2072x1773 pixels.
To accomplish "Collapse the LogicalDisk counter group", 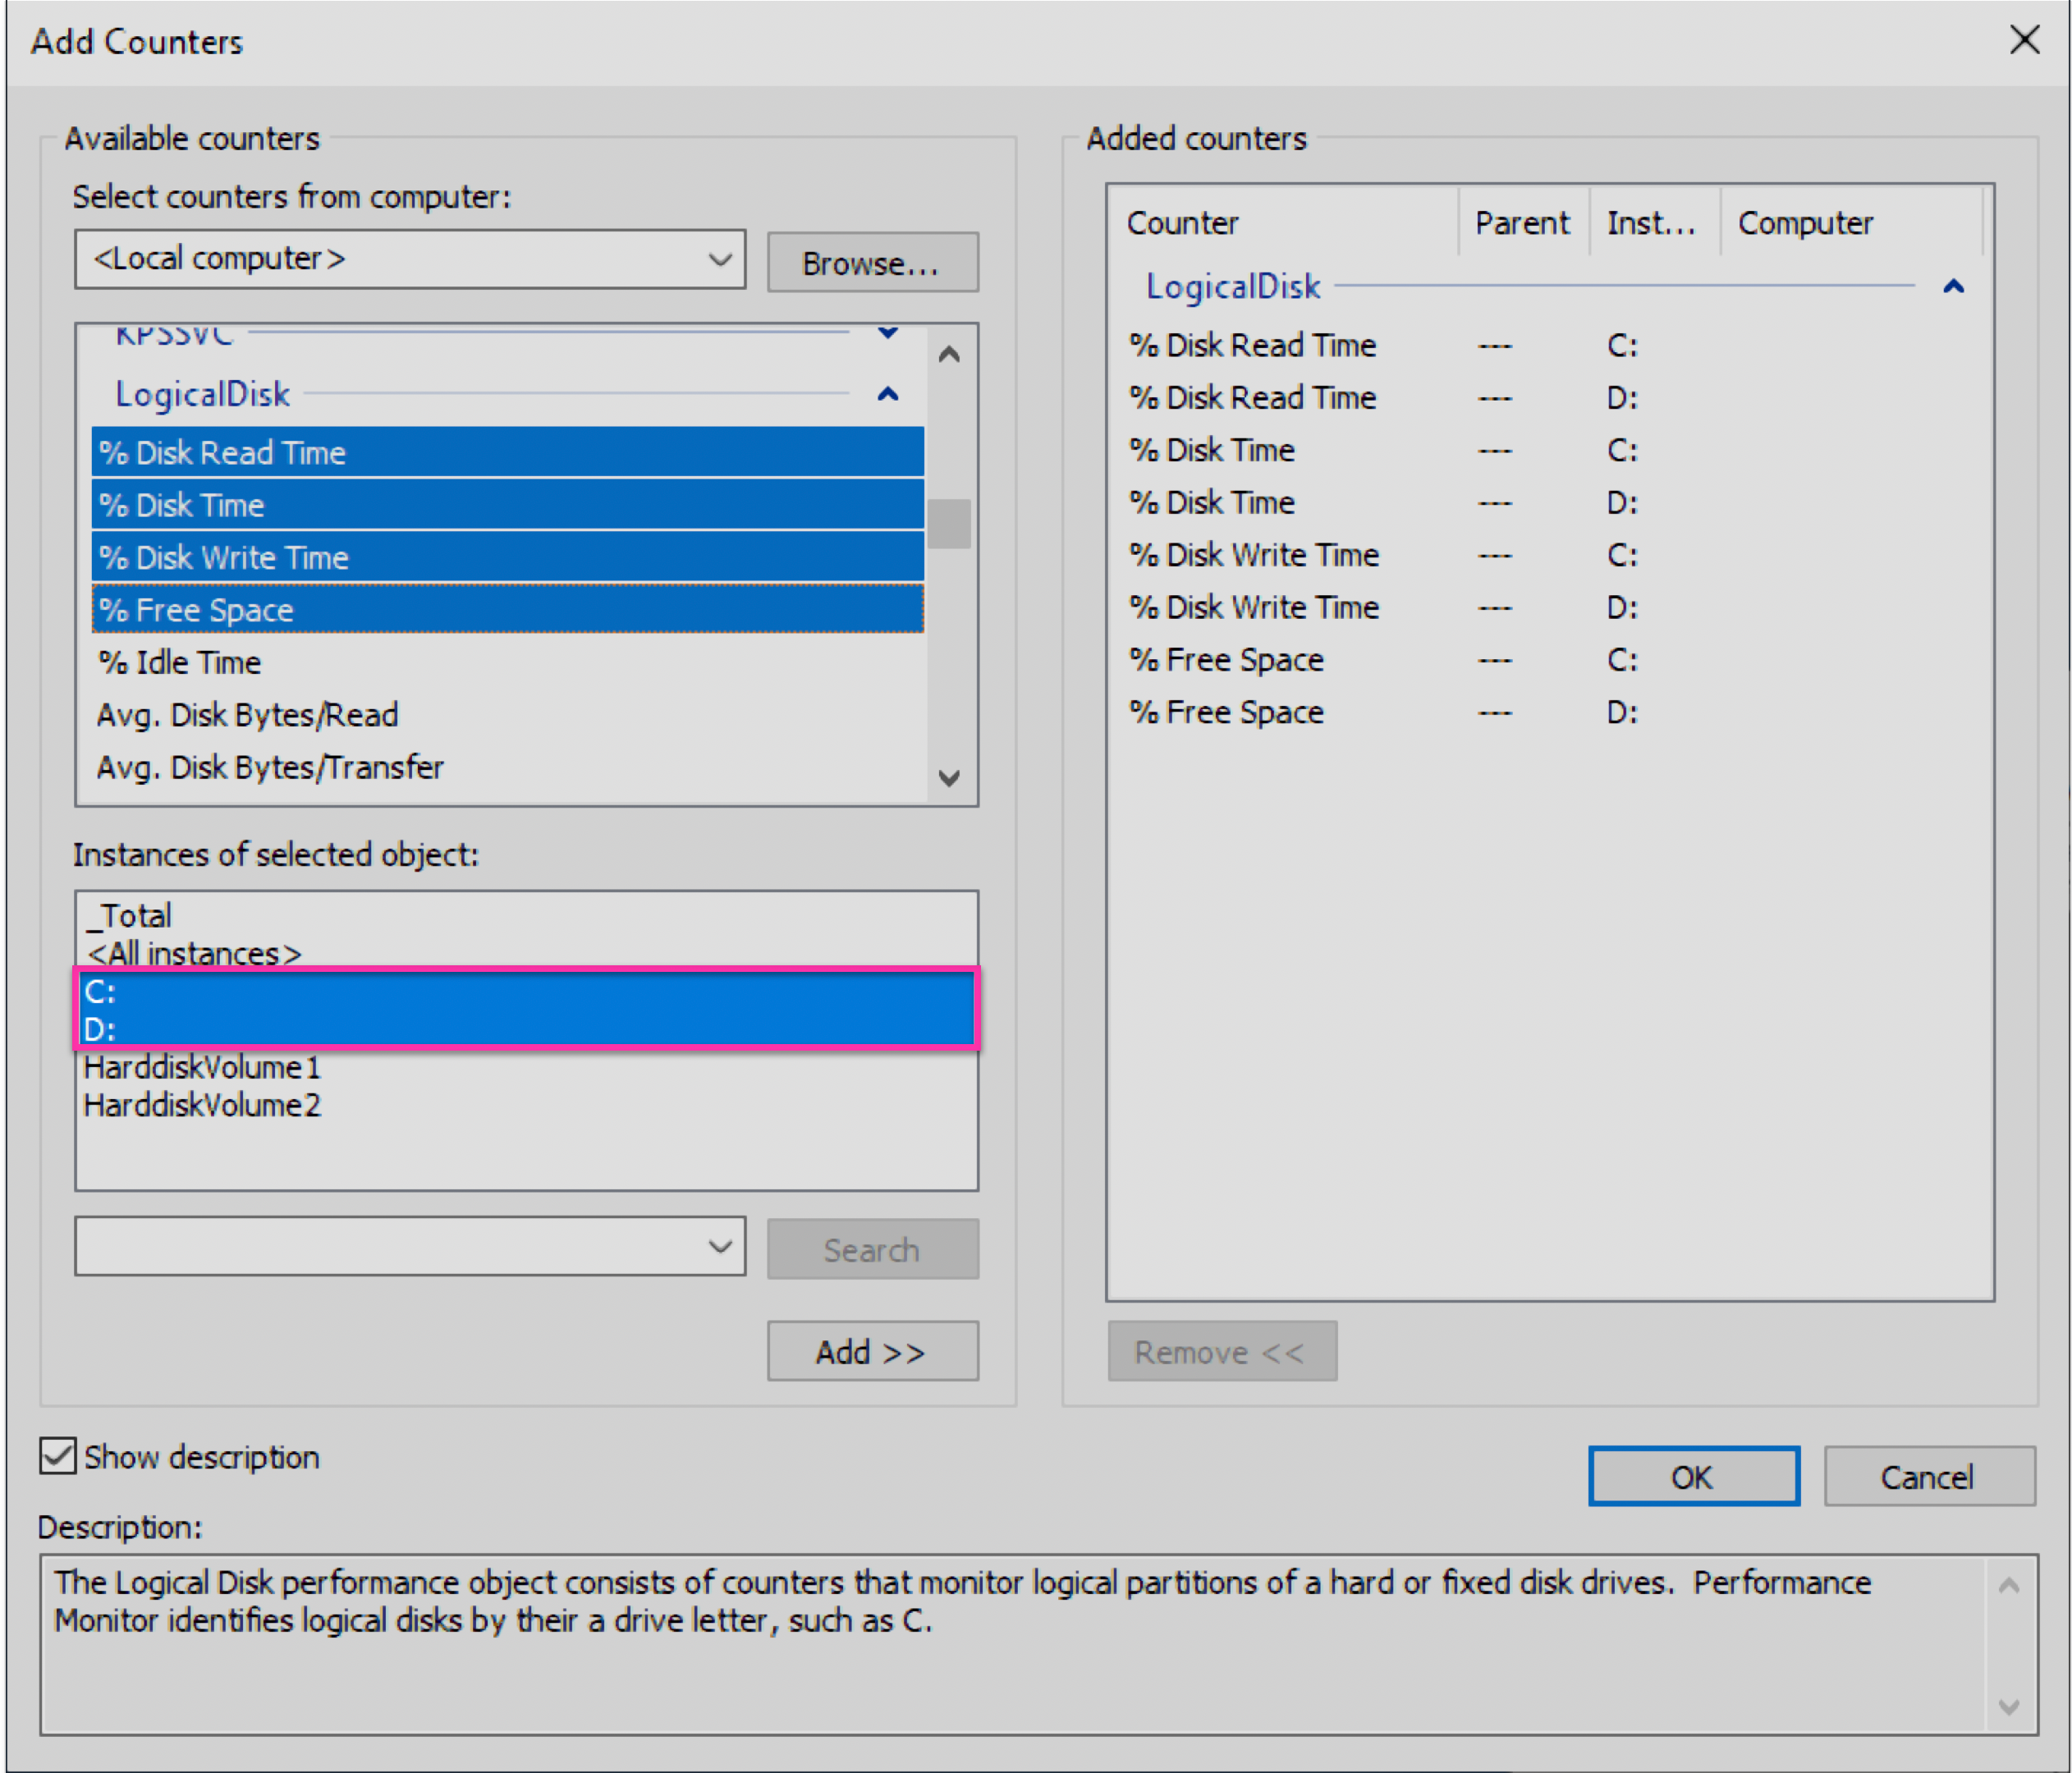I will (888, 395).
